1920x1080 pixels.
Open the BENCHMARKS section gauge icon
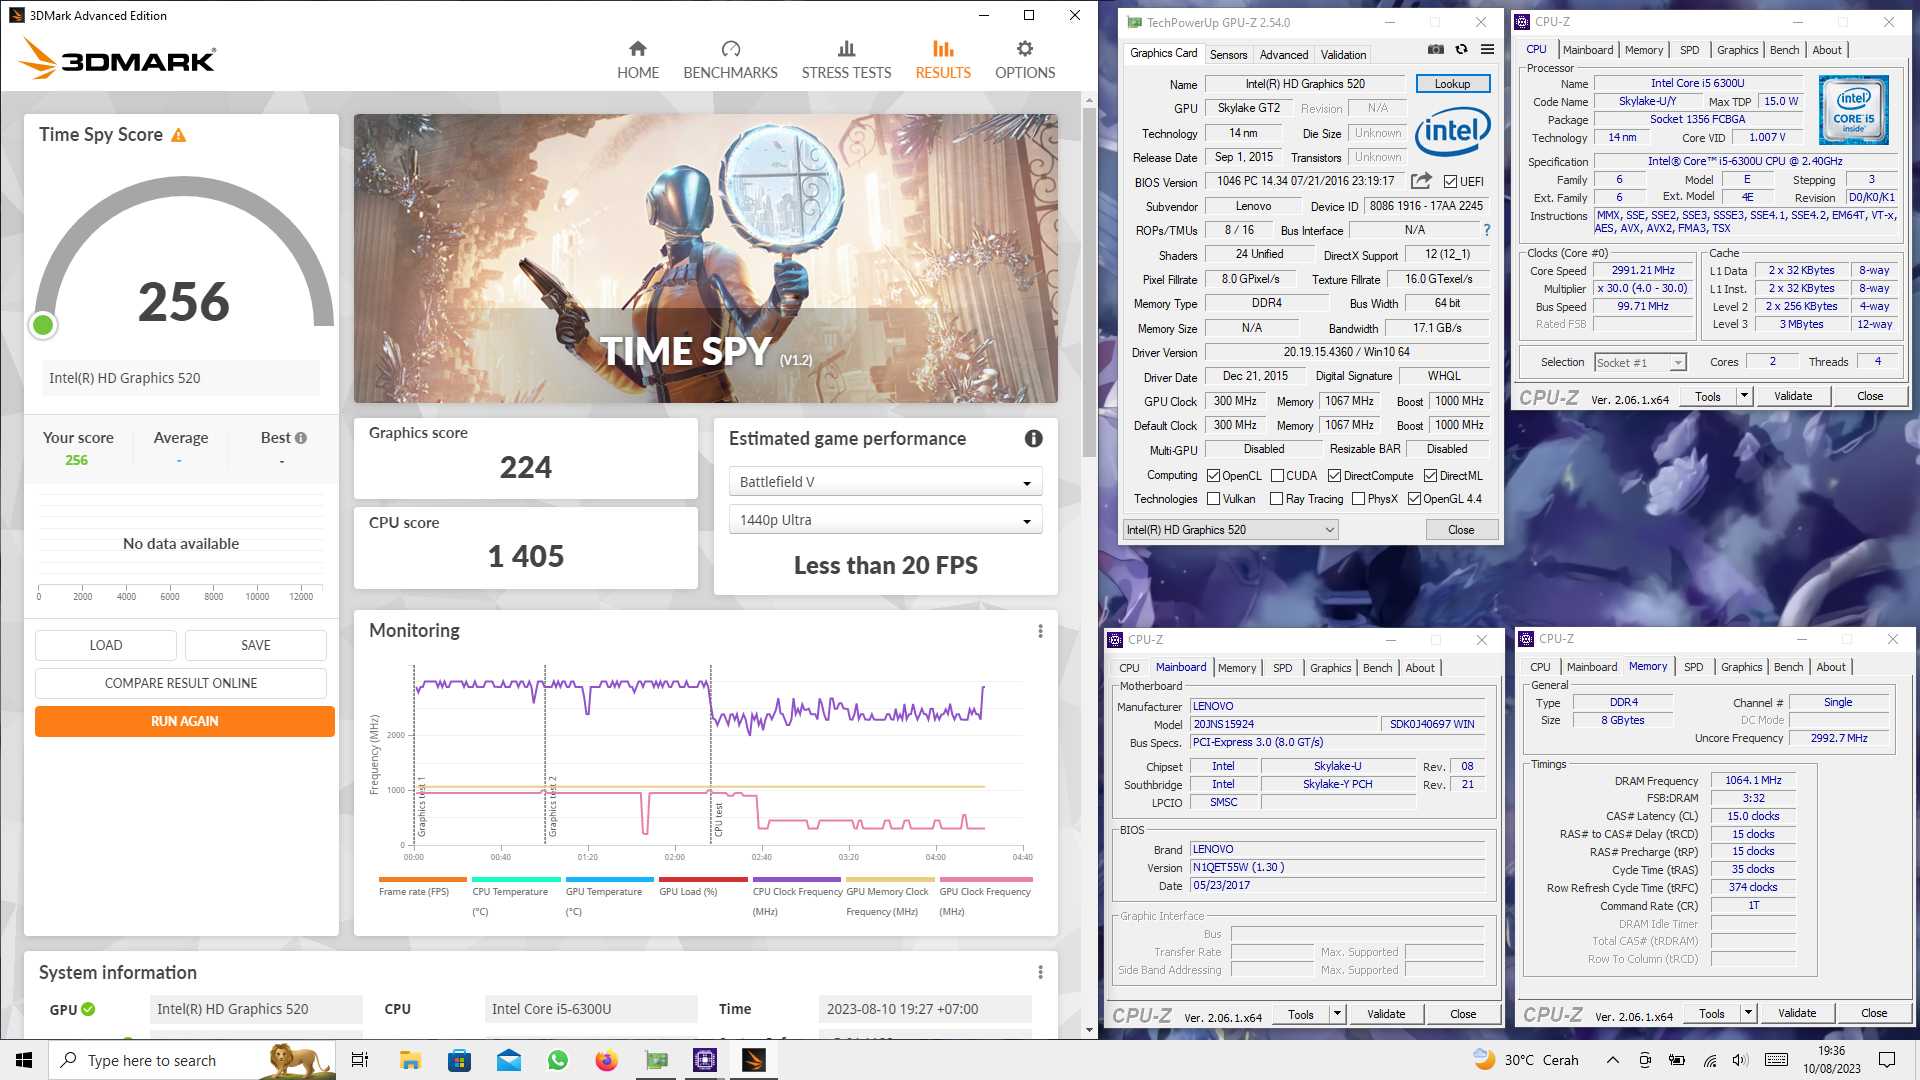tap(731, 48)
